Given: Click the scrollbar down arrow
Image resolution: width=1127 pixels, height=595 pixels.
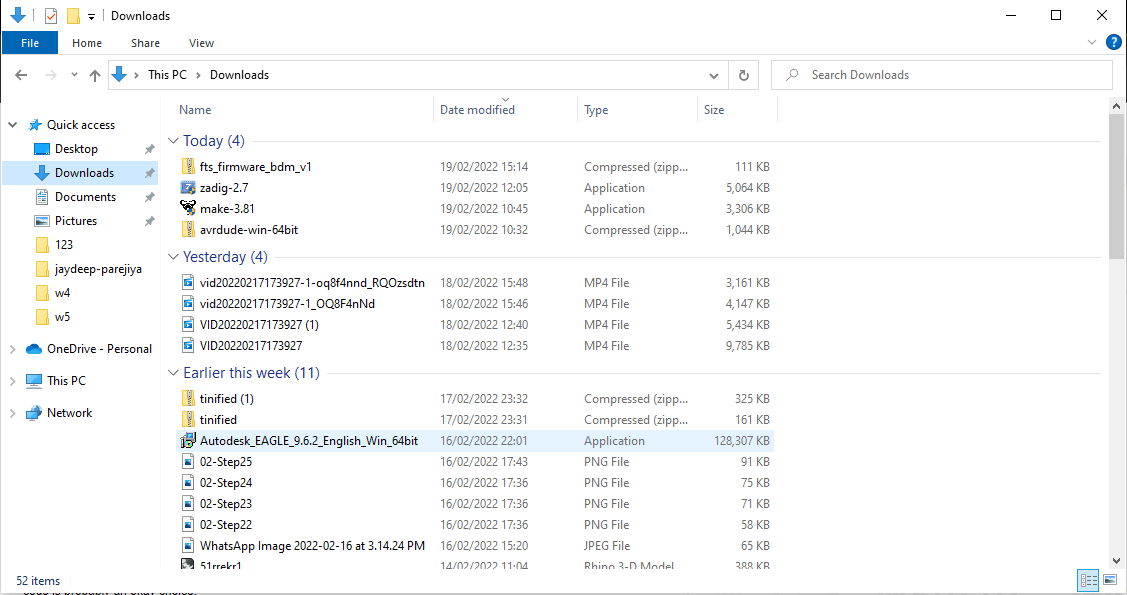Looking at the screenshot, I should pos(1116,561).
